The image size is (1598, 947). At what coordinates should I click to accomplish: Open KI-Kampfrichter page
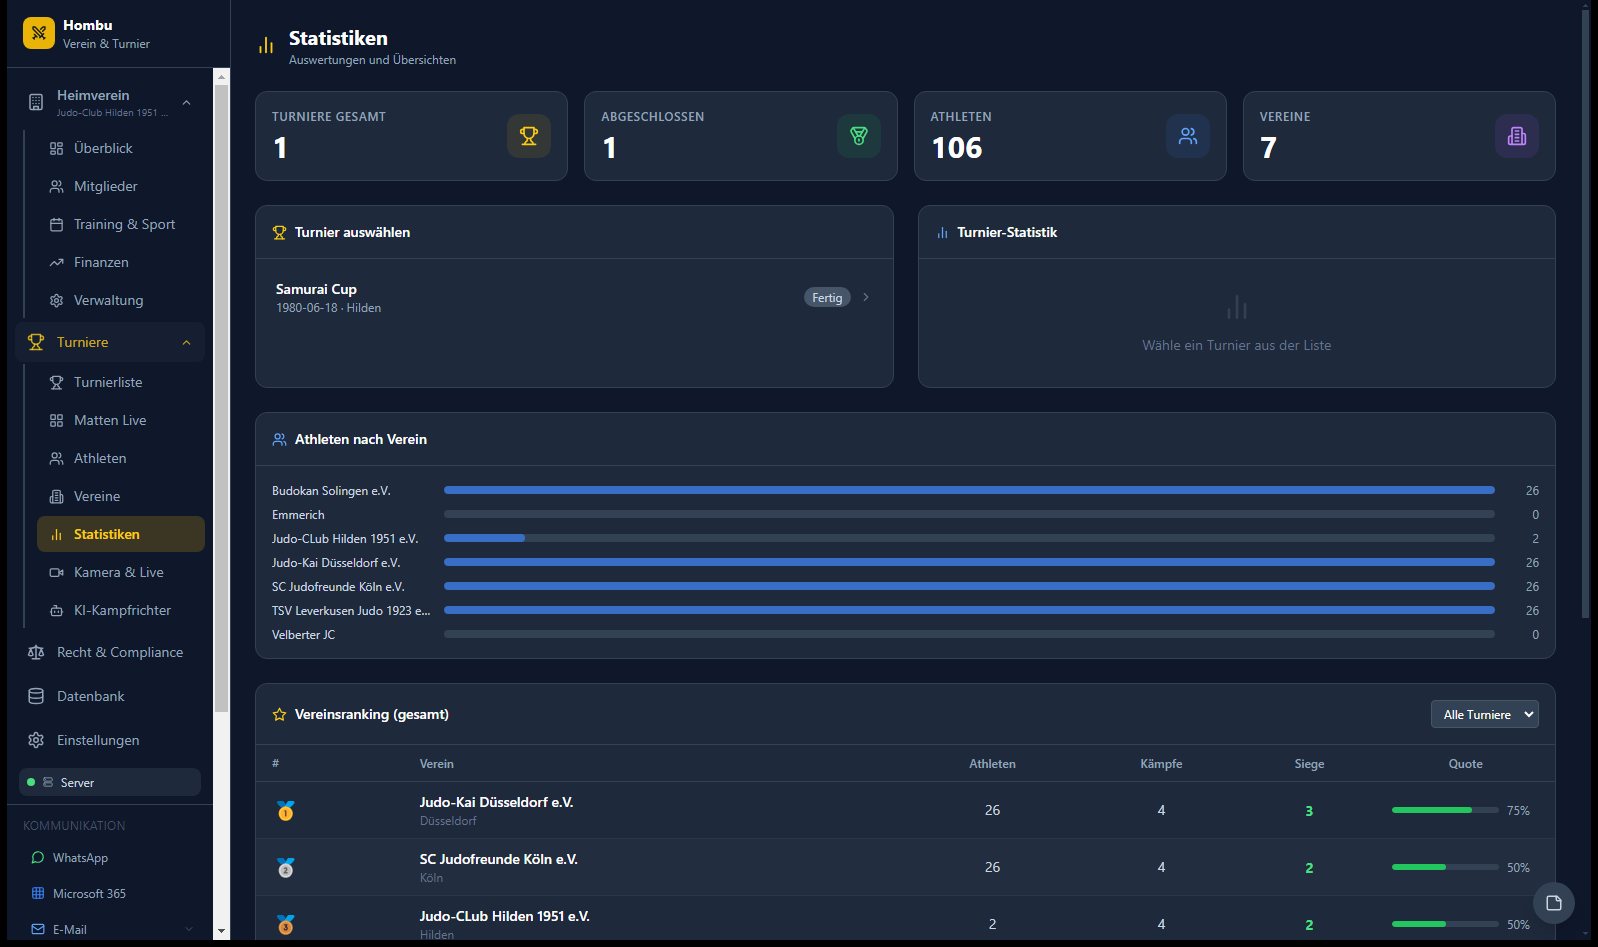[121, 610]
